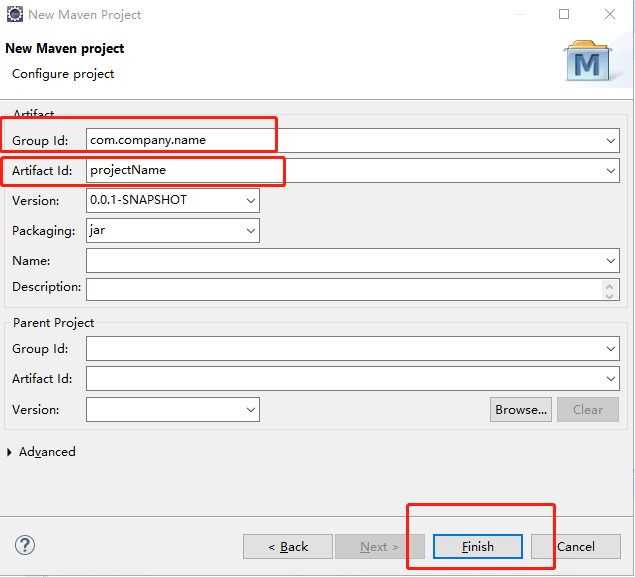Minimize the New Maven Project dialog
Image resolution: width=635 pixels, height=577 pixels.
point(519,14)
